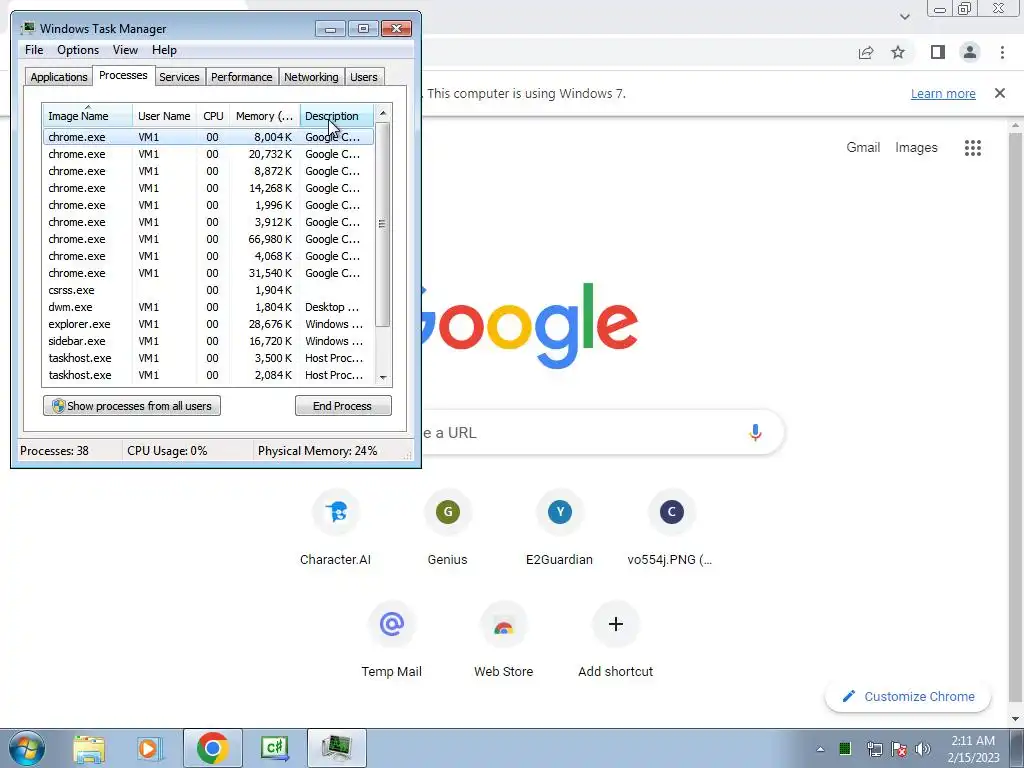
Task: Open the Chrome tab search chevron
Action: tap(904, 17)
